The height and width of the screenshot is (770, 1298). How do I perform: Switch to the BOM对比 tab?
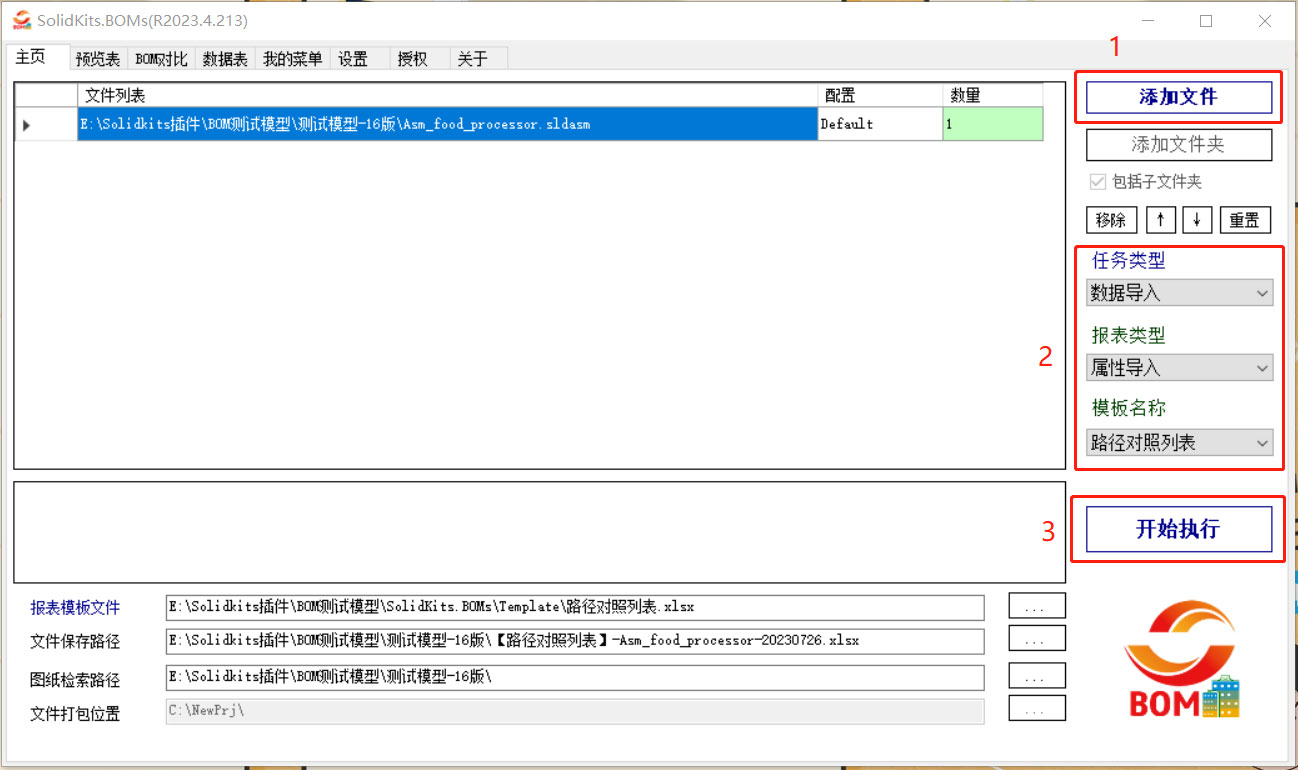(x=160, y=58)
